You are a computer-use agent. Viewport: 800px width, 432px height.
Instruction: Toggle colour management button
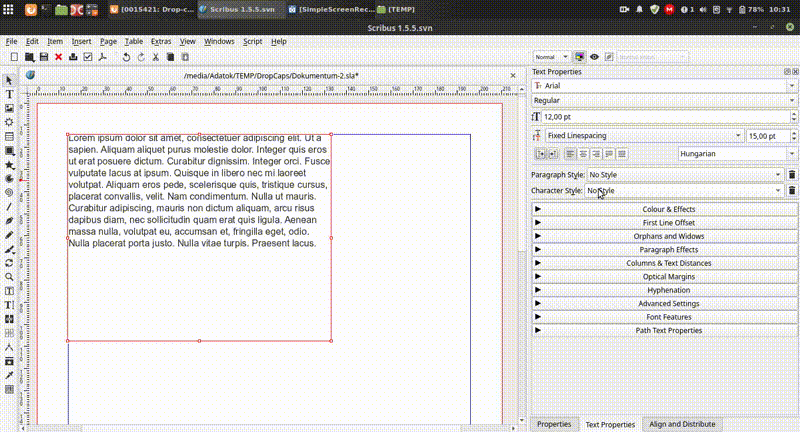click(579, 57)
